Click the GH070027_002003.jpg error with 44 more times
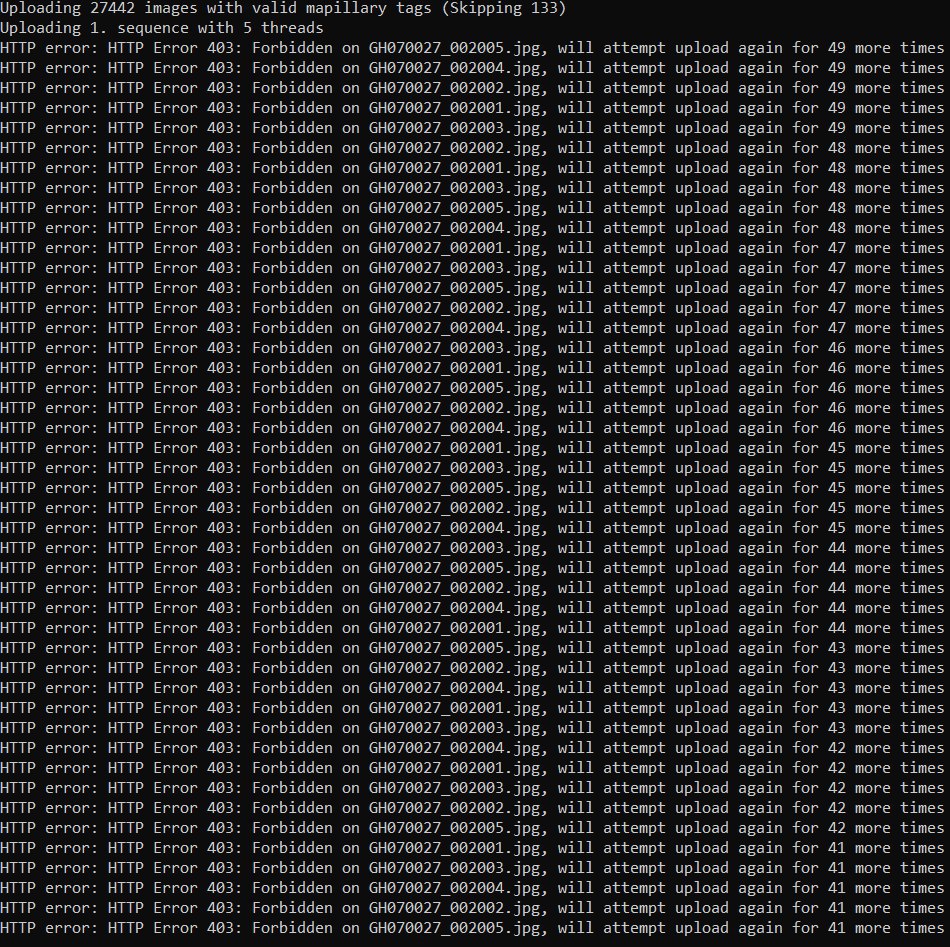 pos(472,548)
